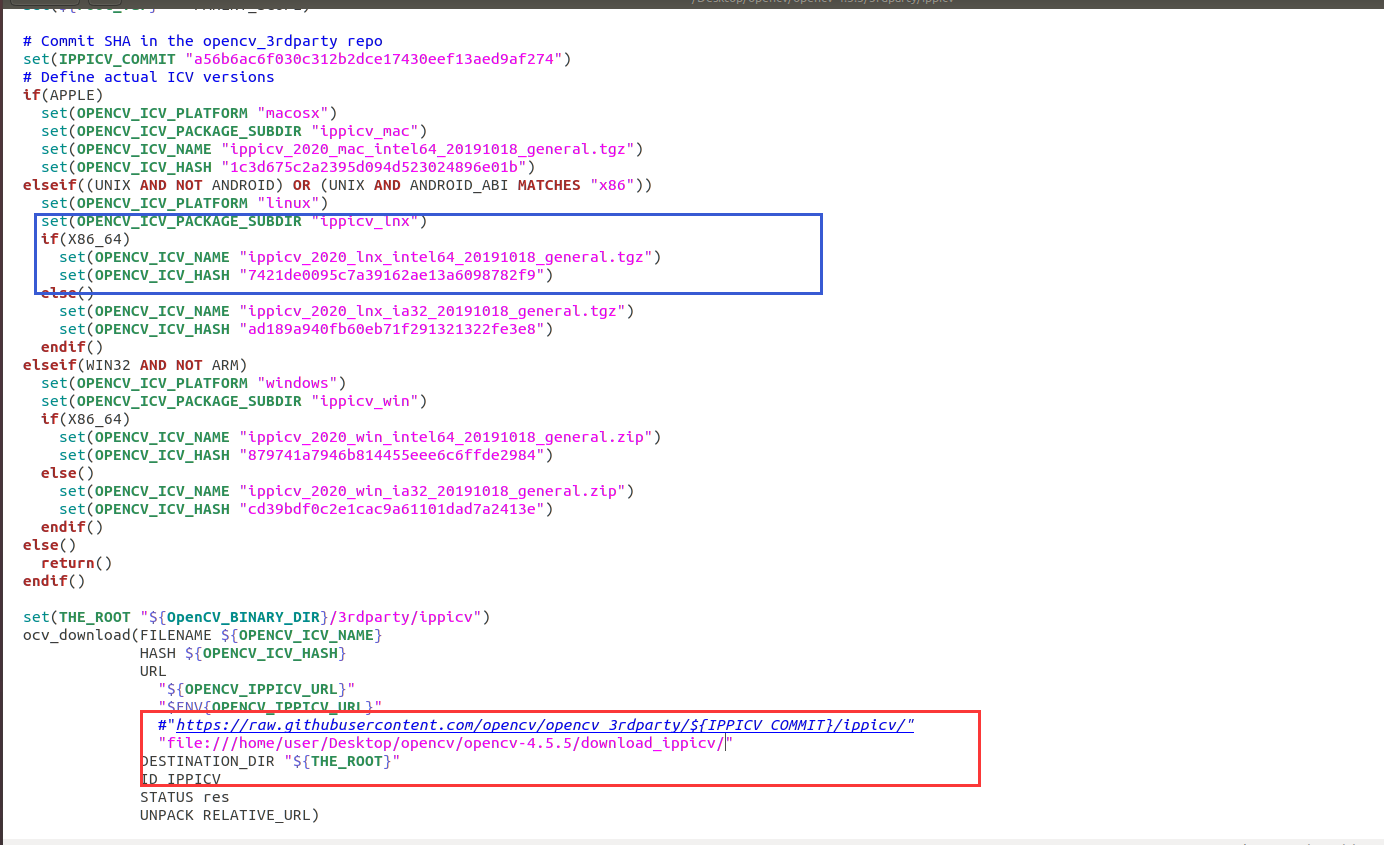Click the ippicv_2020_lnx_ia32_20191018_general.tgz file name
1384x845 pixels.
(x=432, y=311)
